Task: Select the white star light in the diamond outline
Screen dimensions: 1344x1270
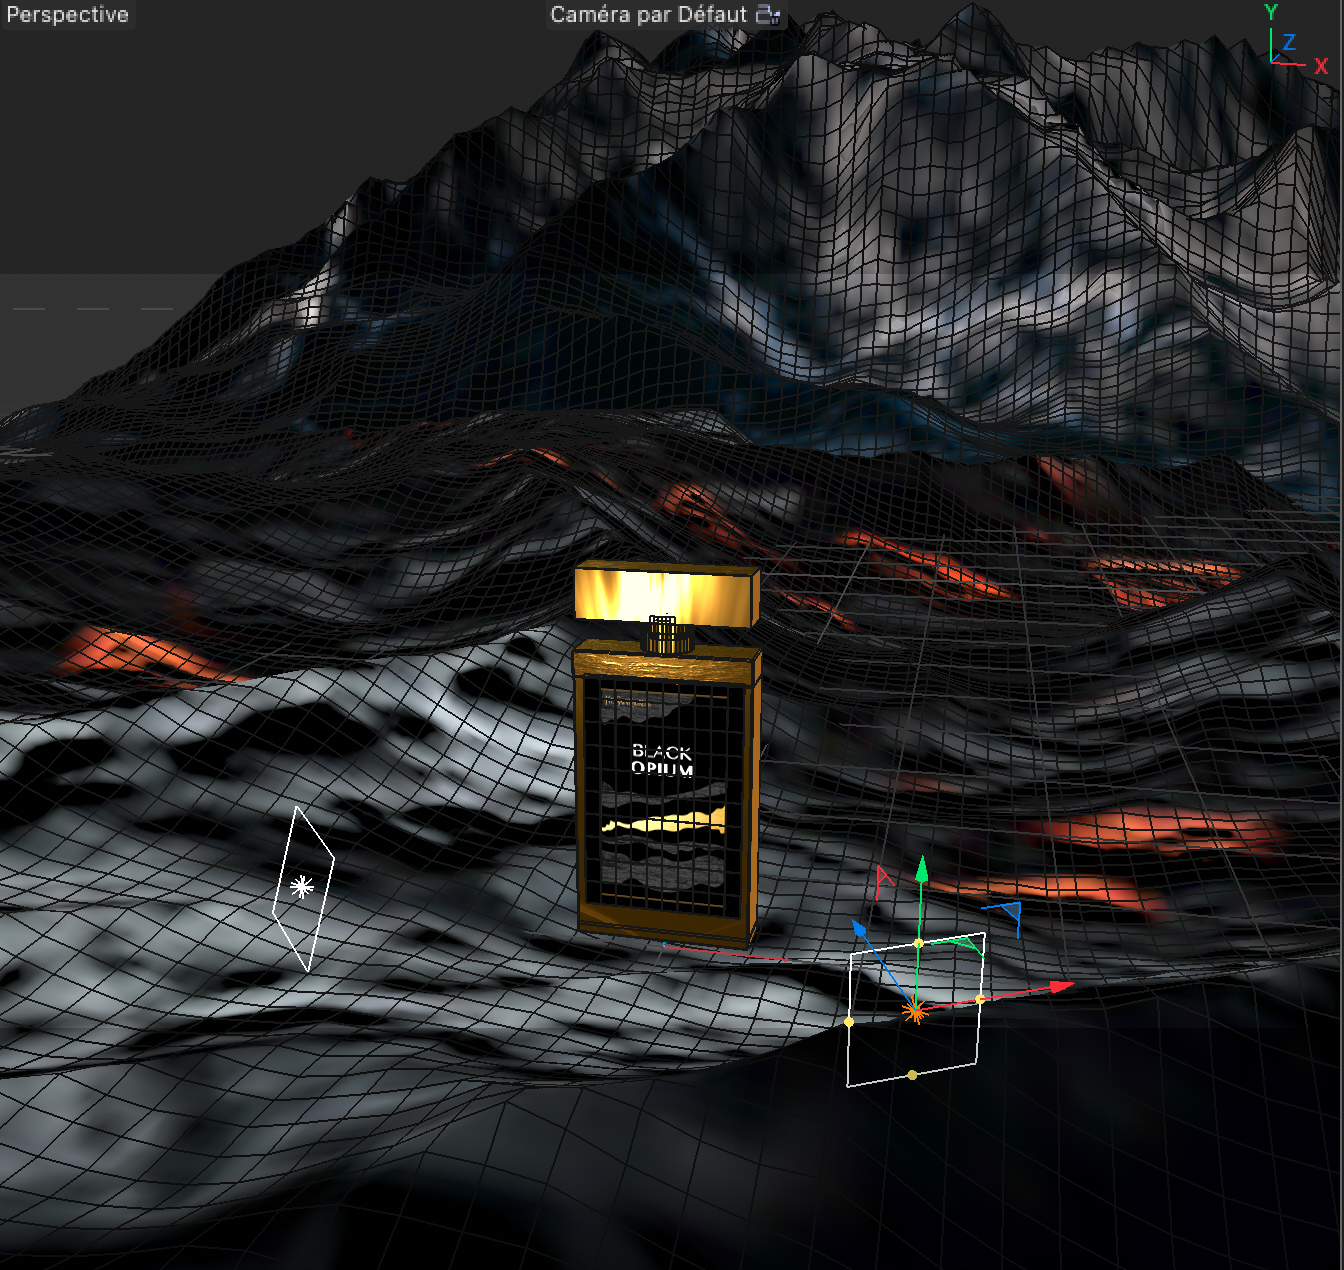Action: click(x=301, y=887)
